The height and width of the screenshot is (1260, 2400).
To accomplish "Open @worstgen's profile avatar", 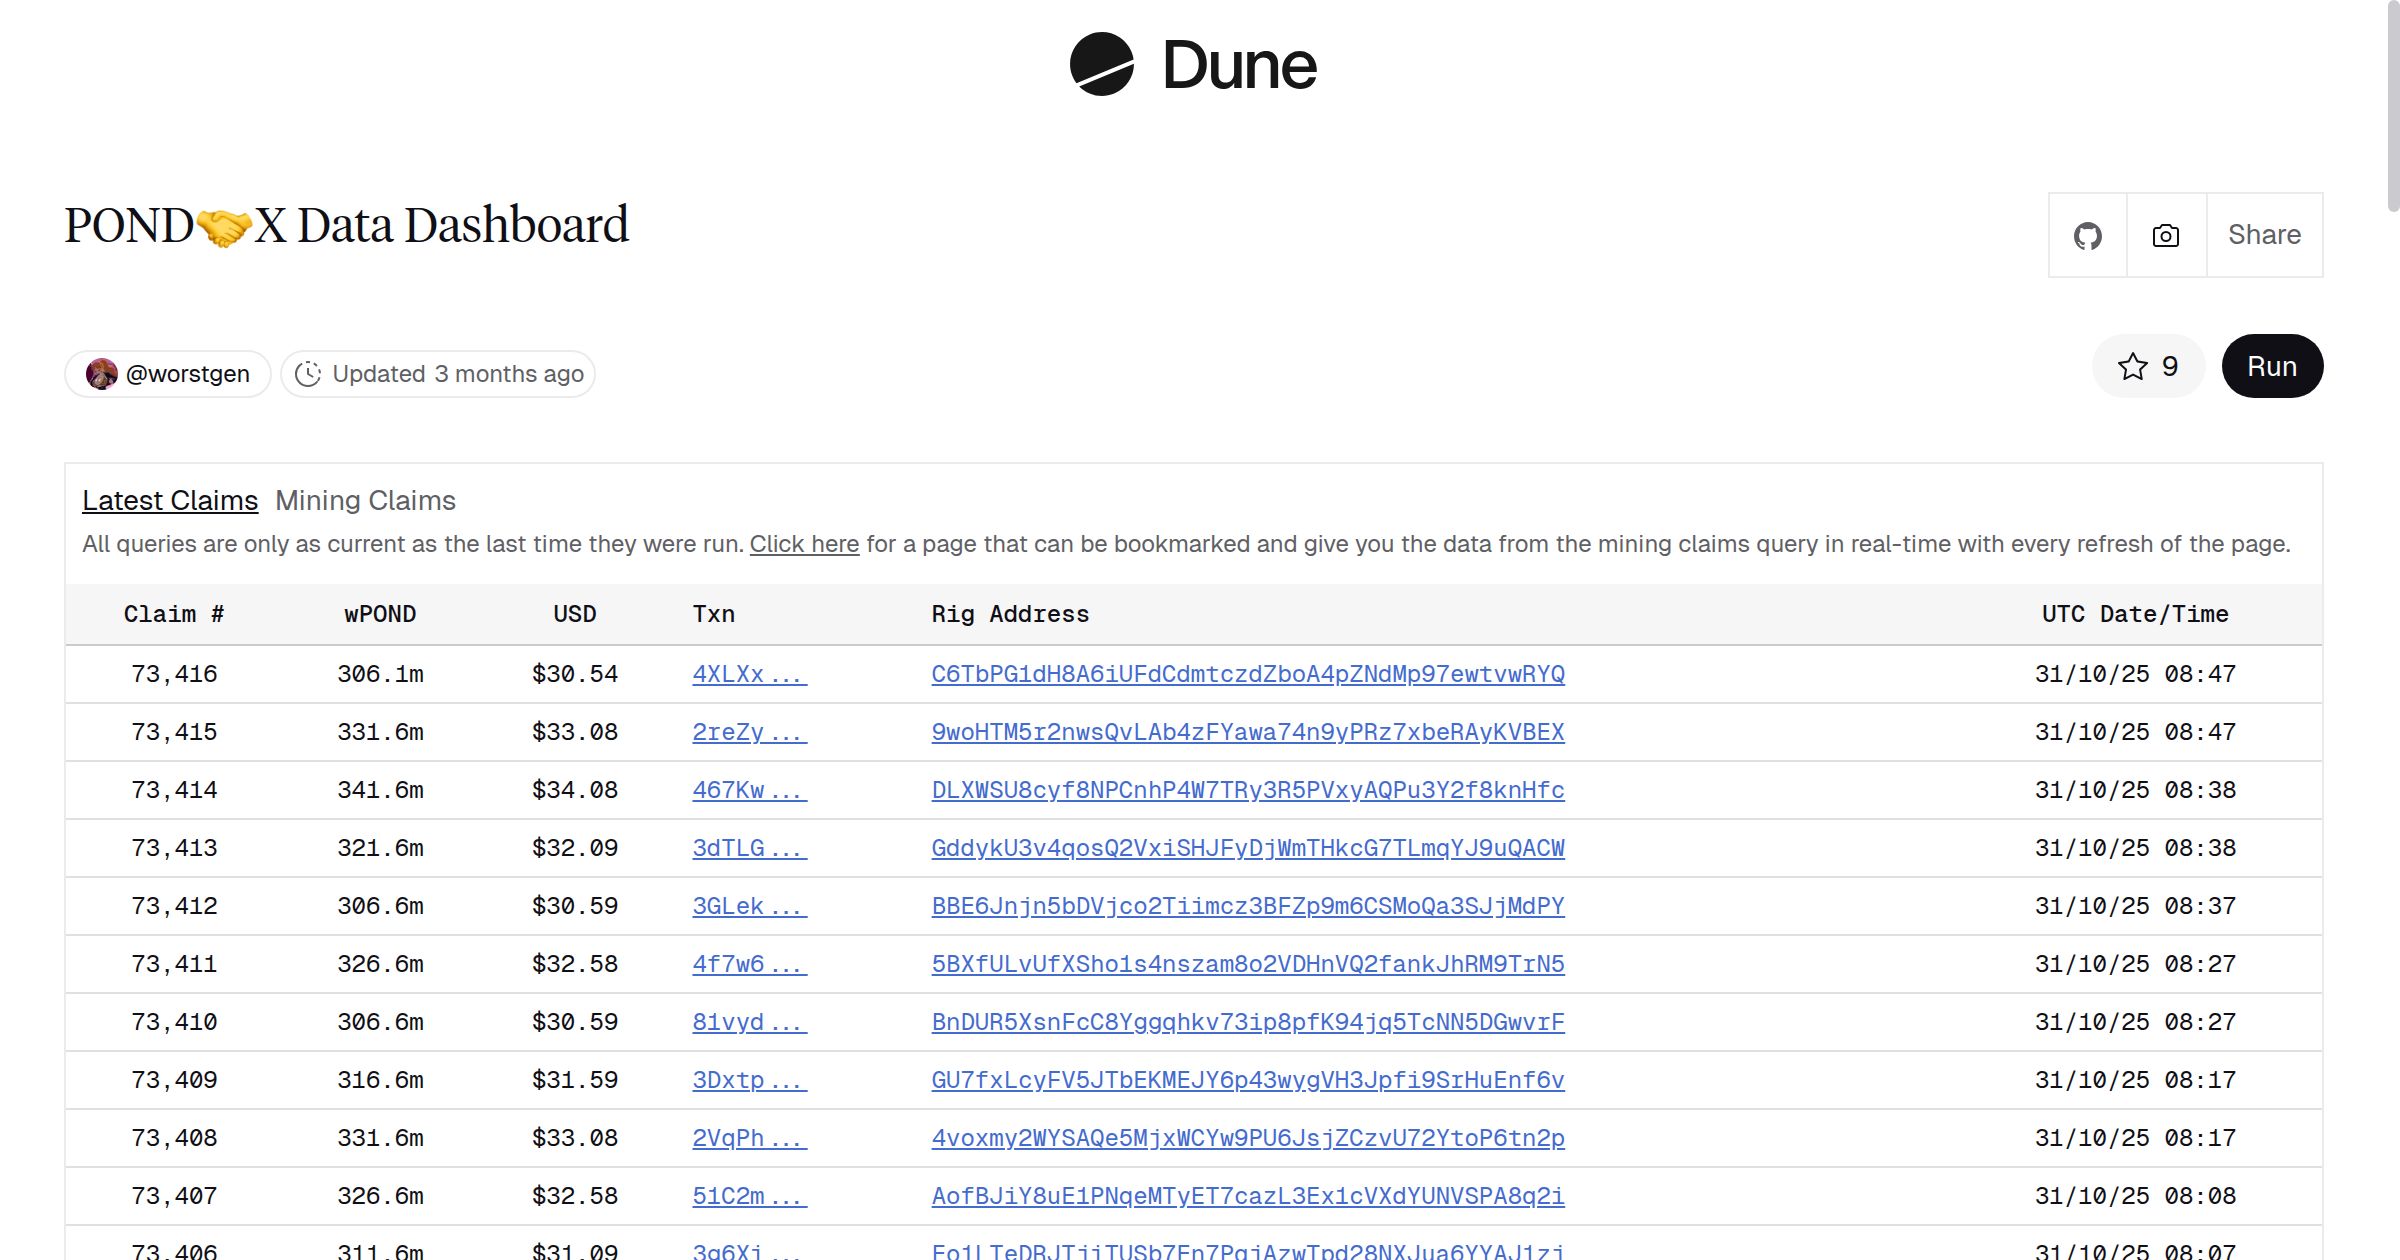I will (x=104, y=373).
